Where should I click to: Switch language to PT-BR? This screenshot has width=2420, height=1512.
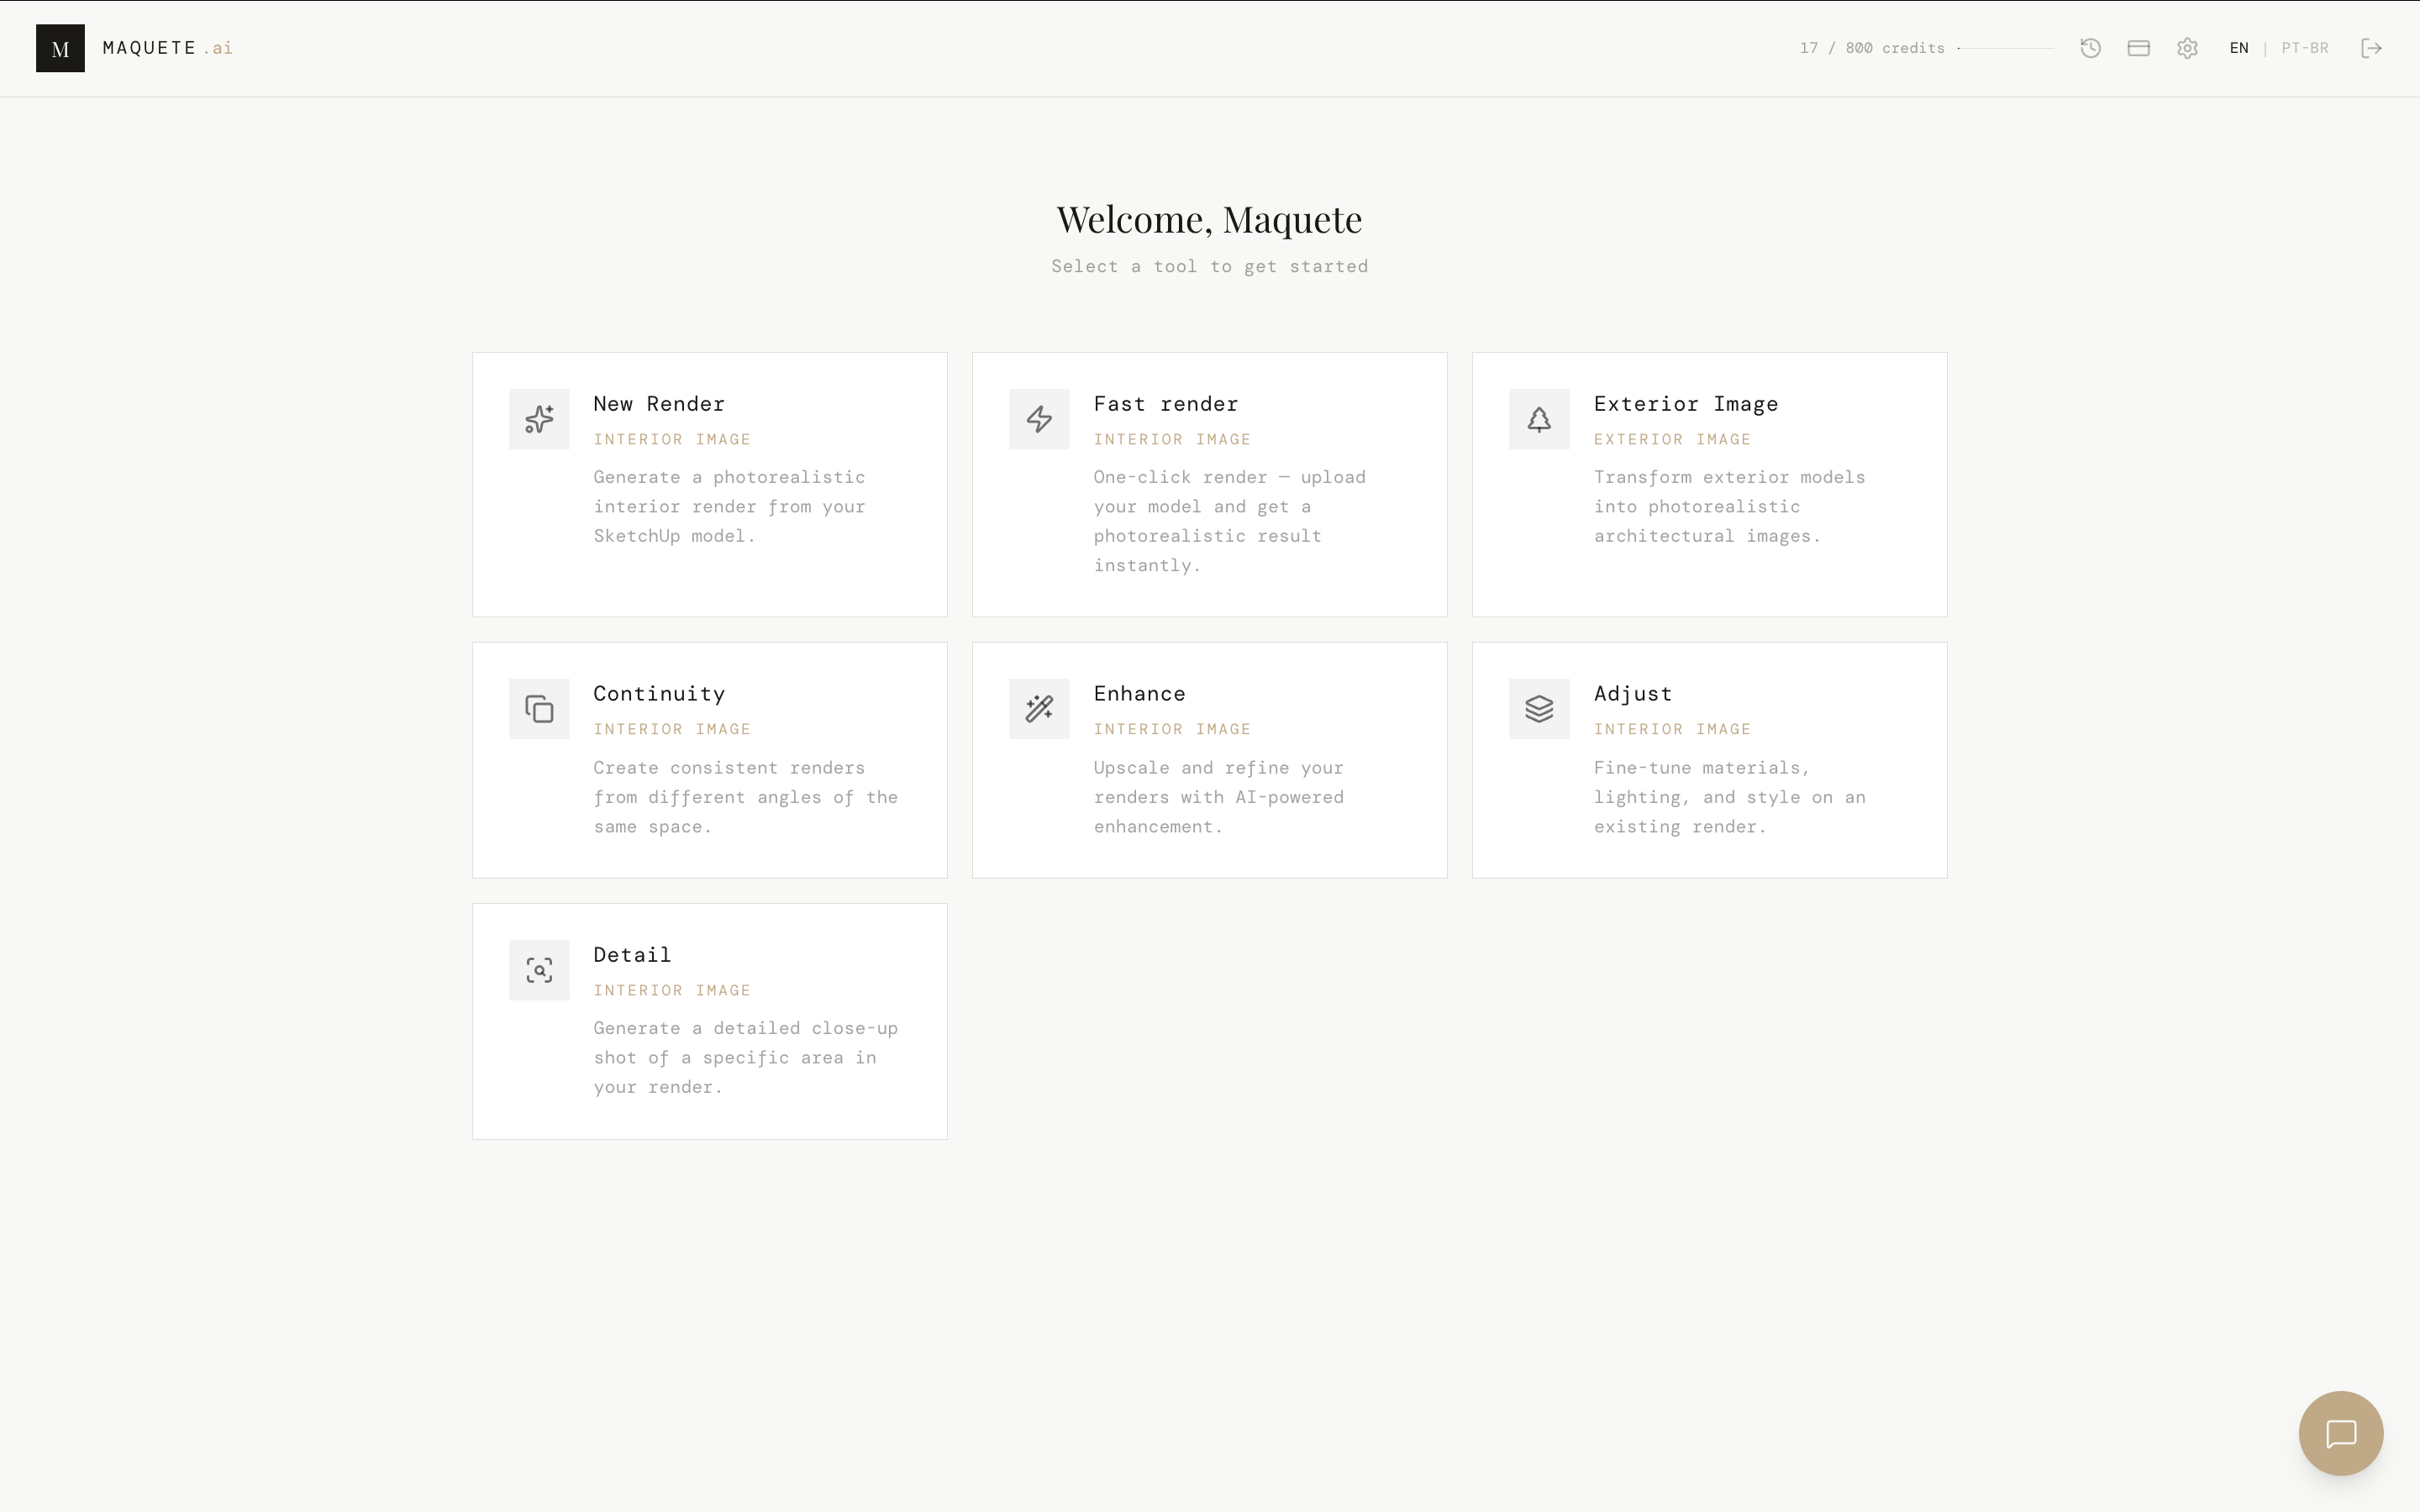click(2304, 48)
